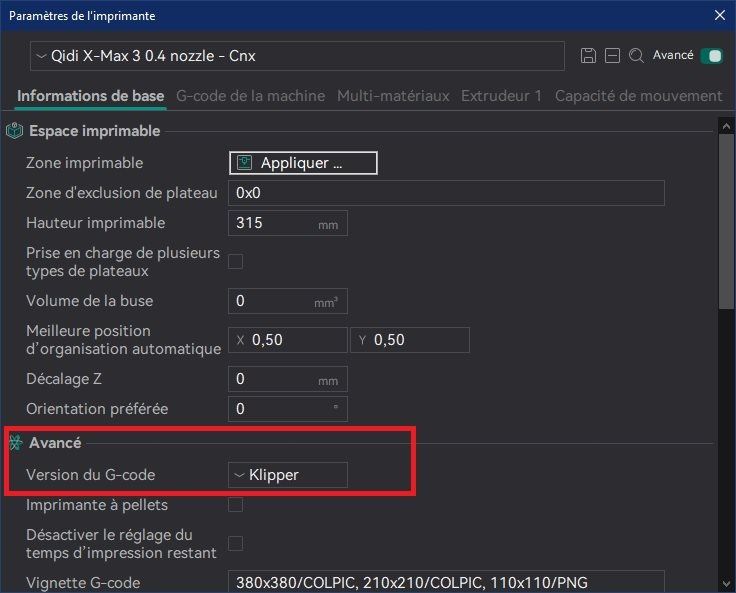Click the Imprimante à pellets label
The image size is (736, 593).
click(x=97, y=505)
